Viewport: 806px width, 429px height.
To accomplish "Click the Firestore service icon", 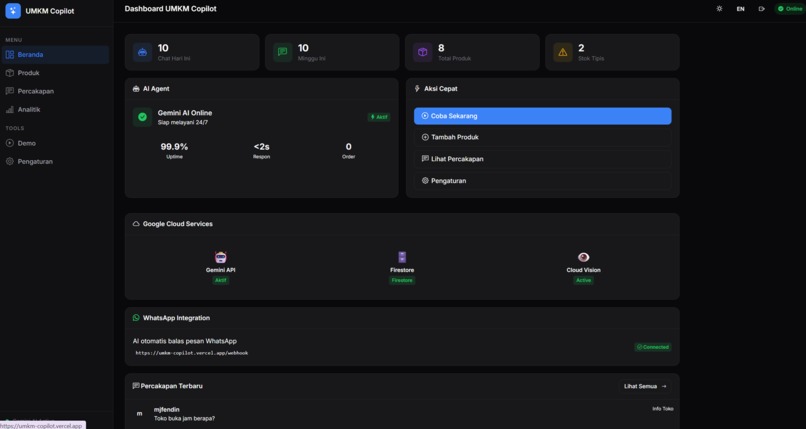I will pyautogui.click(x=402, y=257).
